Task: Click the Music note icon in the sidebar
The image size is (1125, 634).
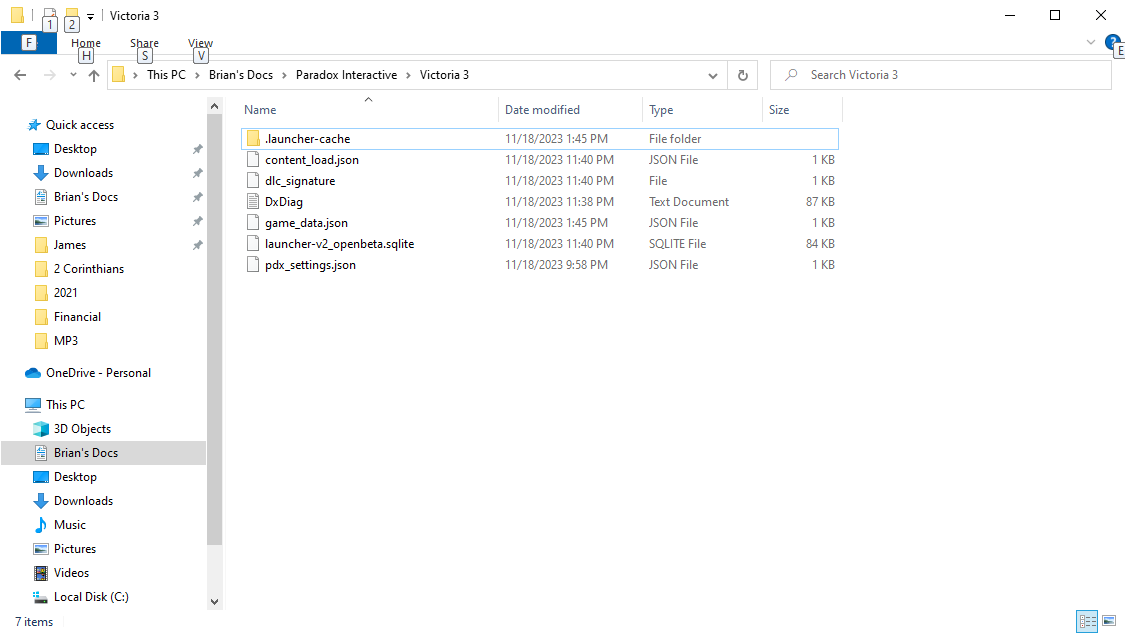Action: pos(41,525)
